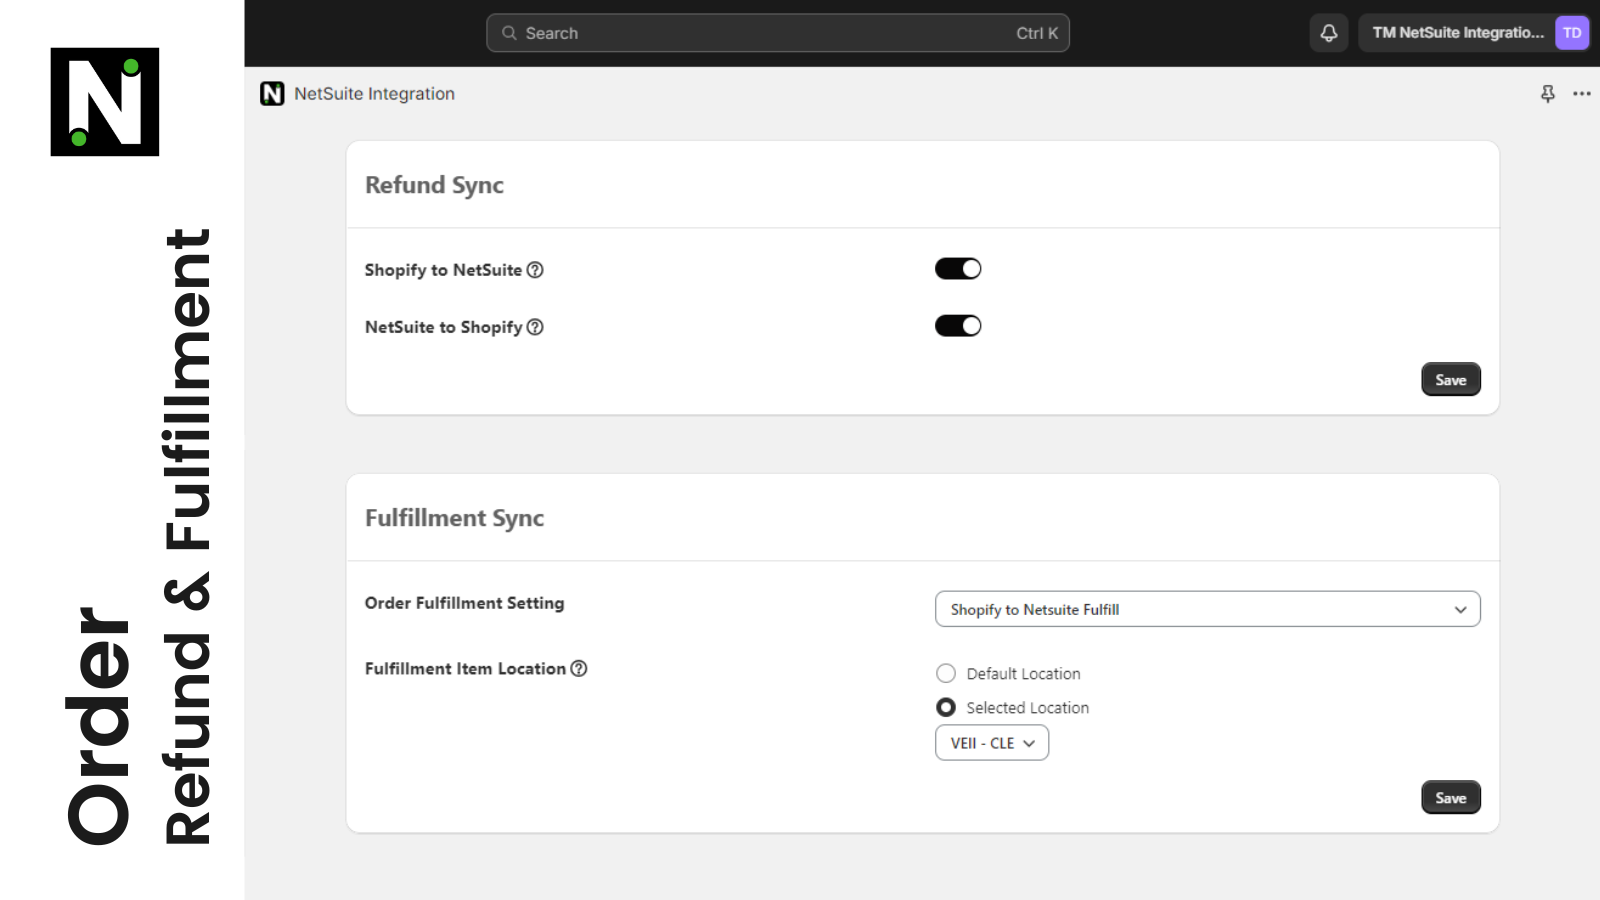
Task: Click the Selected Location label text
Action: 1027,708
